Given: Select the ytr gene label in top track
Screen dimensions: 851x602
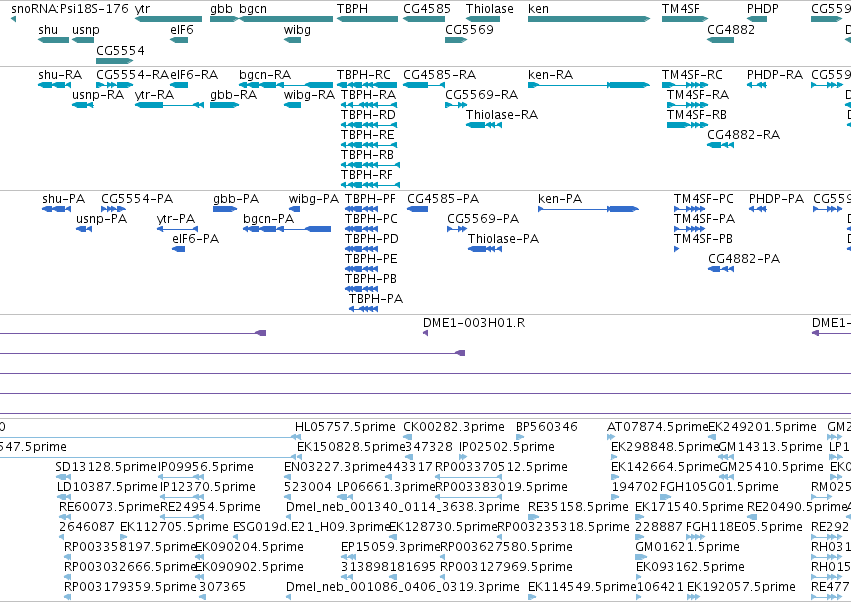Looking at the screenshot, I should [142, 9].
